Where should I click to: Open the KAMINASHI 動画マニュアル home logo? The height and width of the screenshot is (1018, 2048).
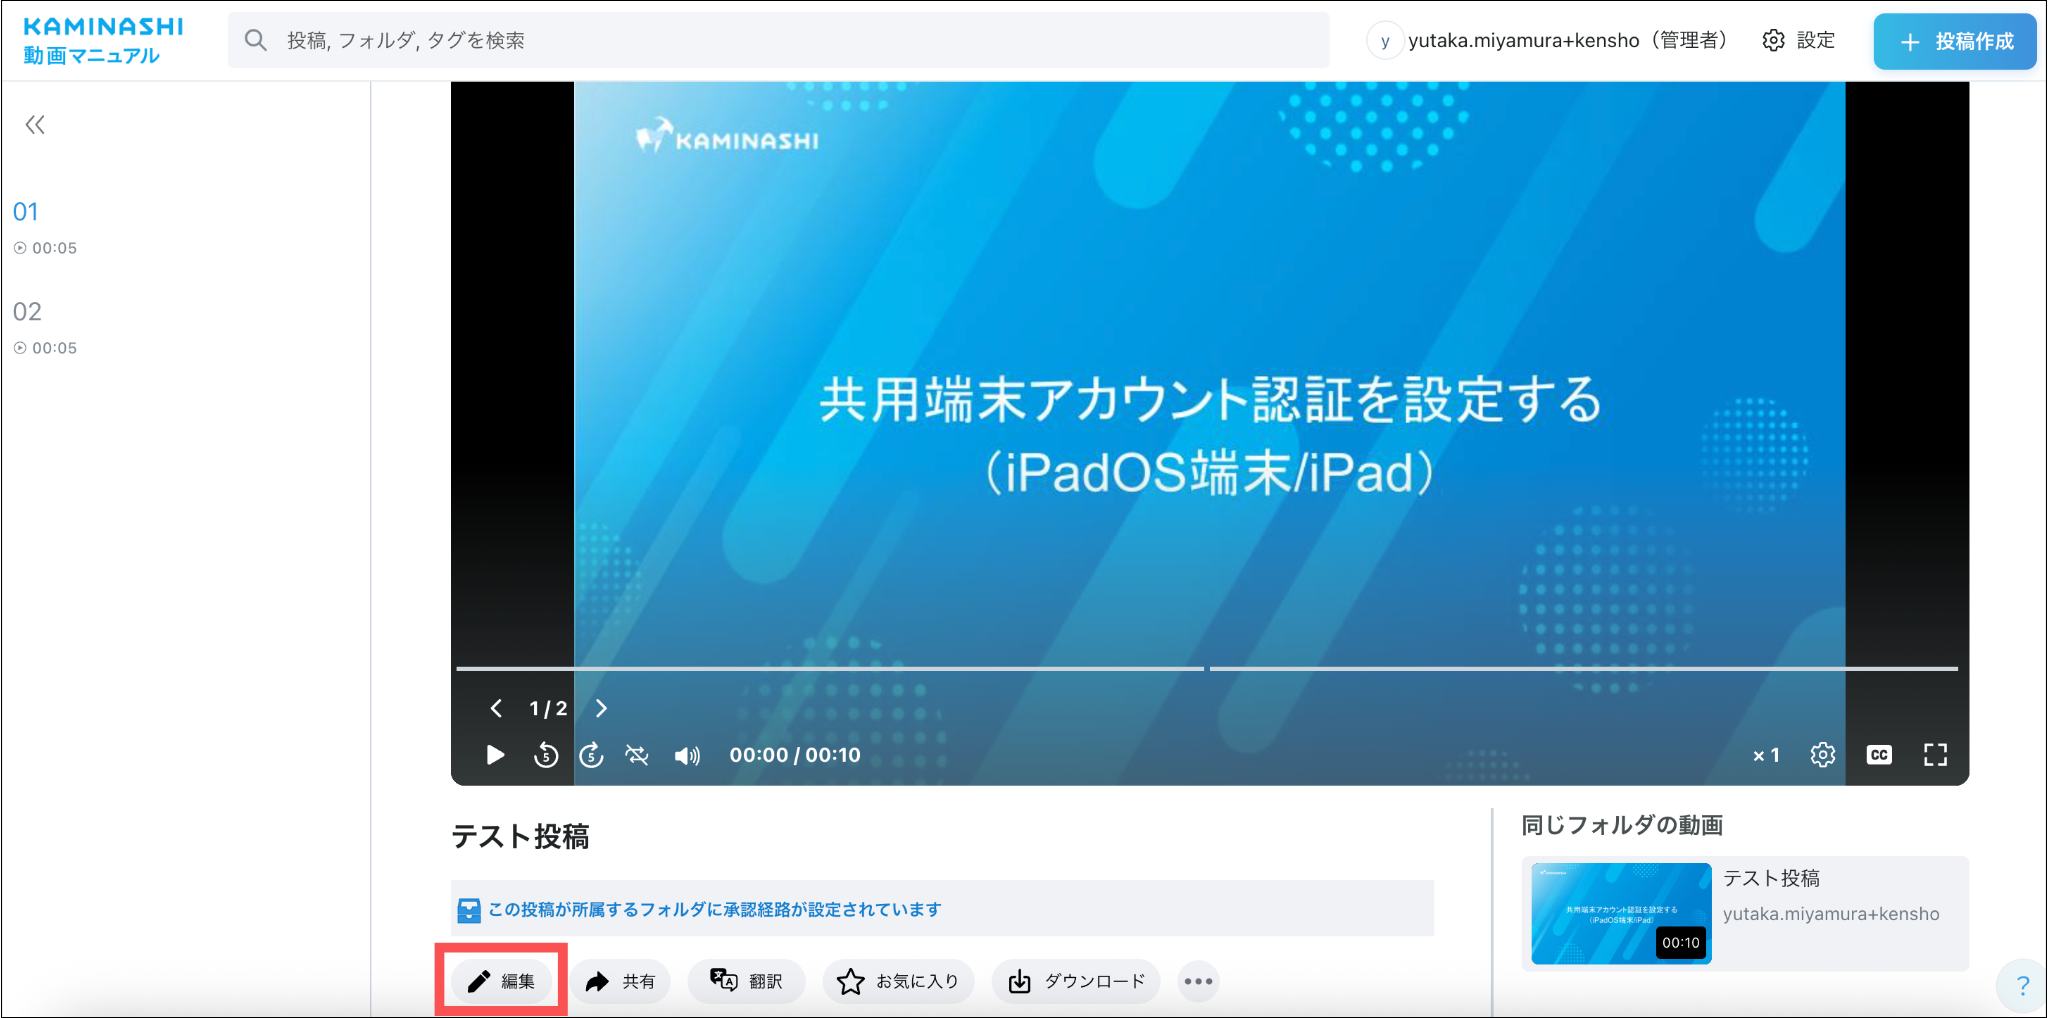pos(103,41)
